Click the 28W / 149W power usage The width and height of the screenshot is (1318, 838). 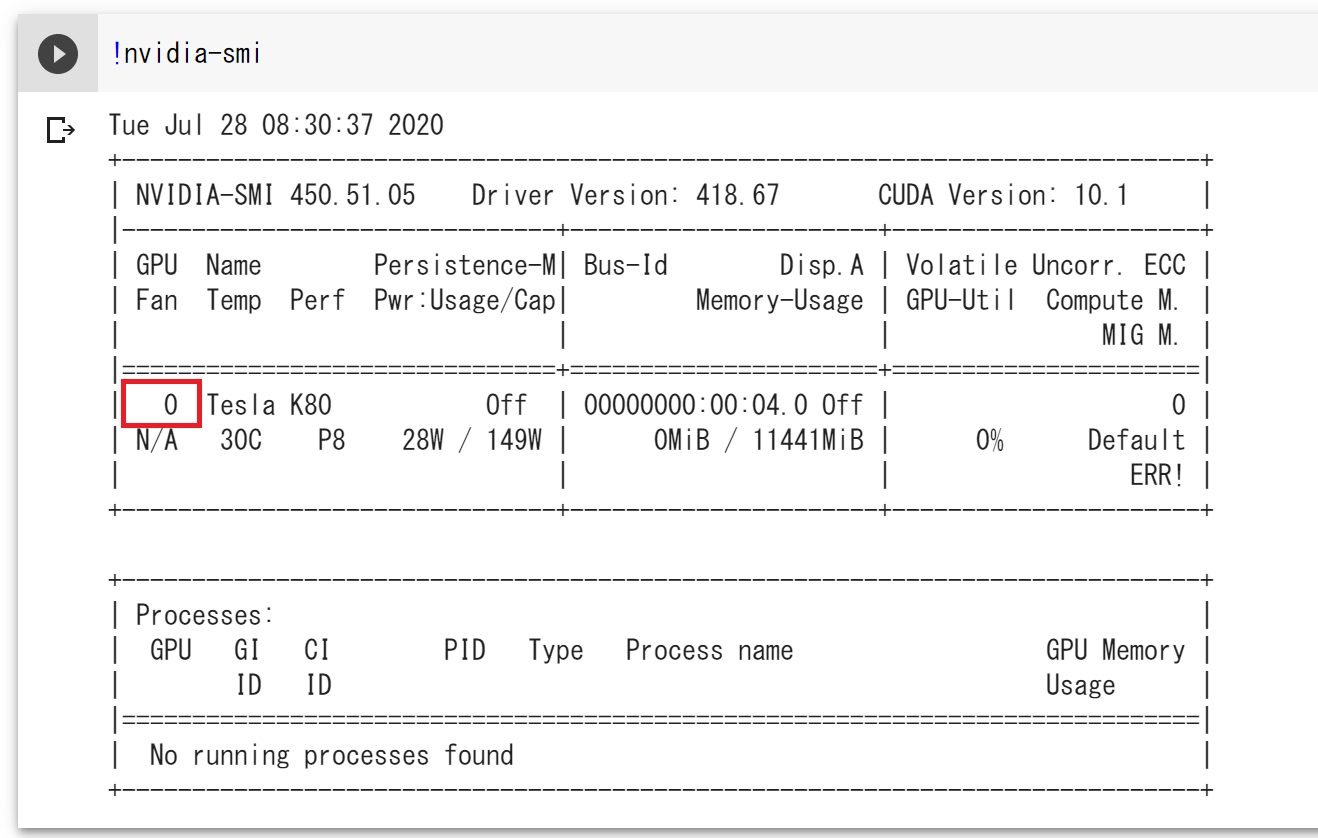(x=472, y=440)
